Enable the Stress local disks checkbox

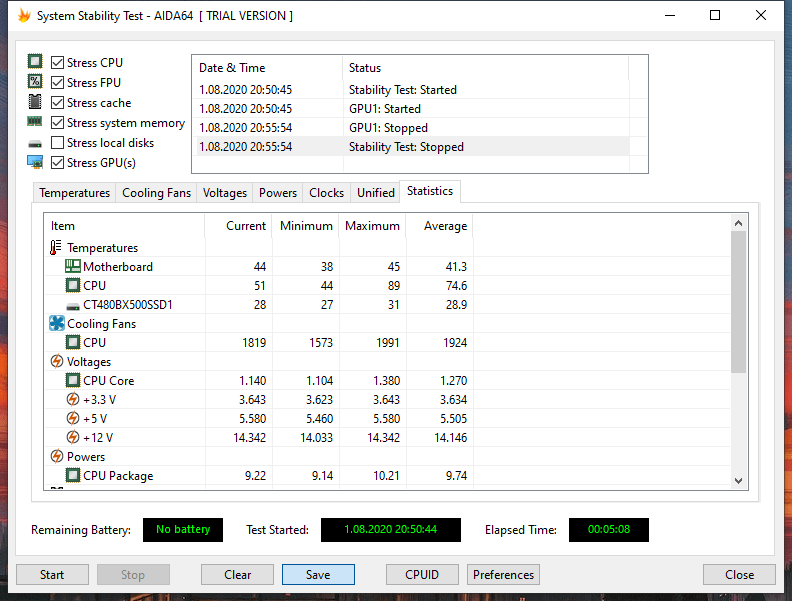[x=58, y=143]
